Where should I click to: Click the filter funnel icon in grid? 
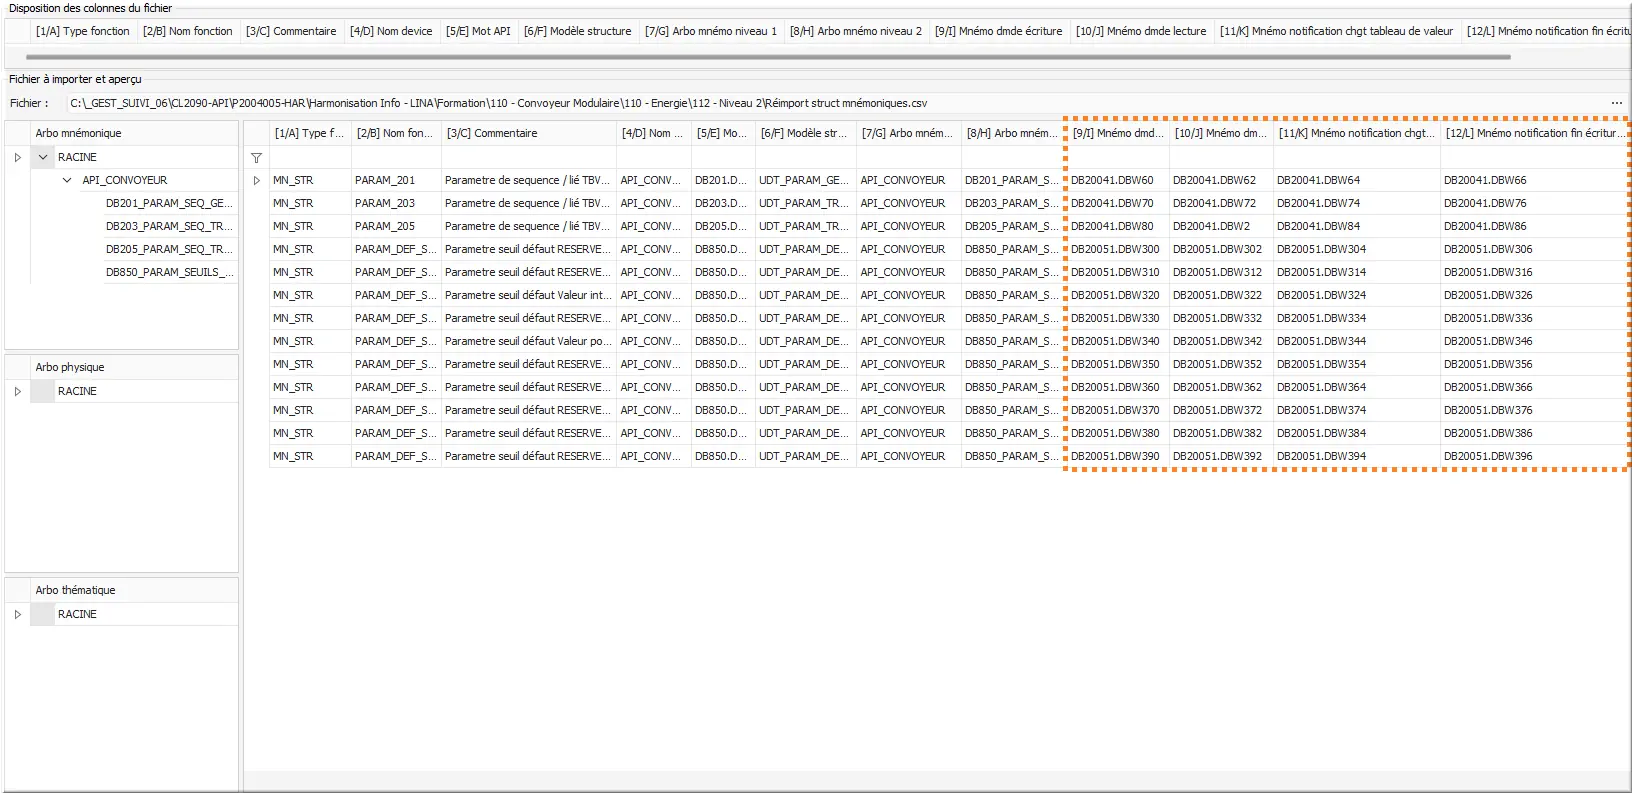click(256, 158)
